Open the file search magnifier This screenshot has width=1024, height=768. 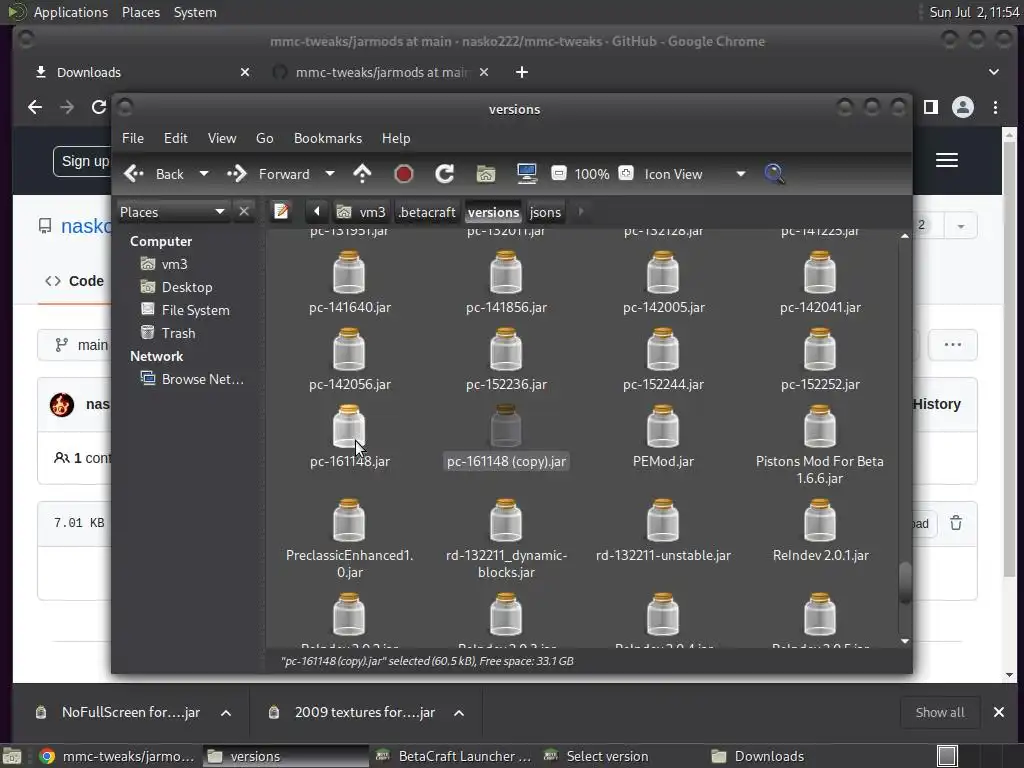774,174
